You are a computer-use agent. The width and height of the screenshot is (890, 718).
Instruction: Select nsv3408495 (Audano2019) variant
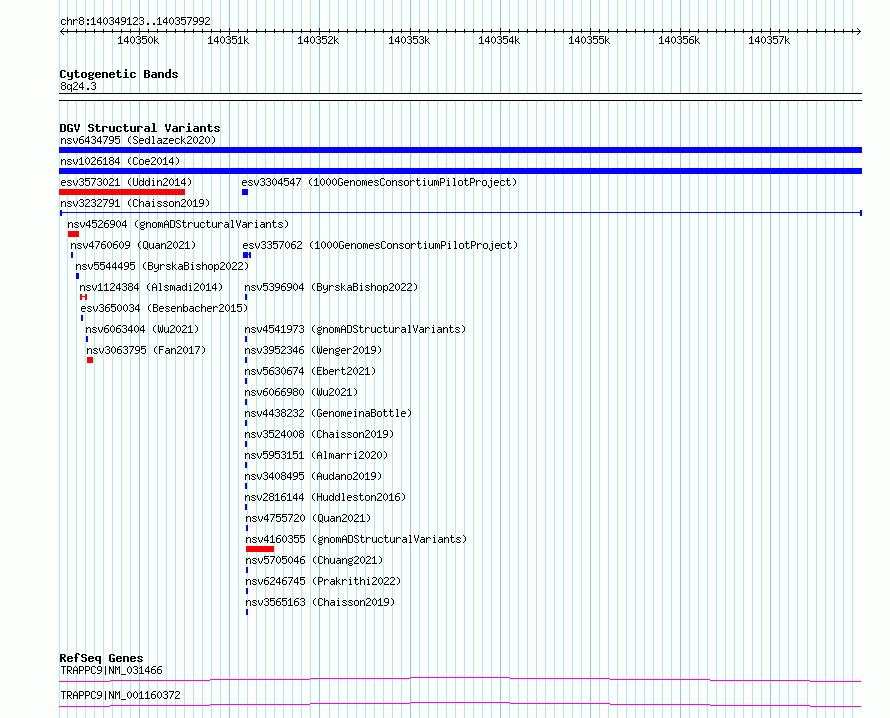[x=313, y=476]
